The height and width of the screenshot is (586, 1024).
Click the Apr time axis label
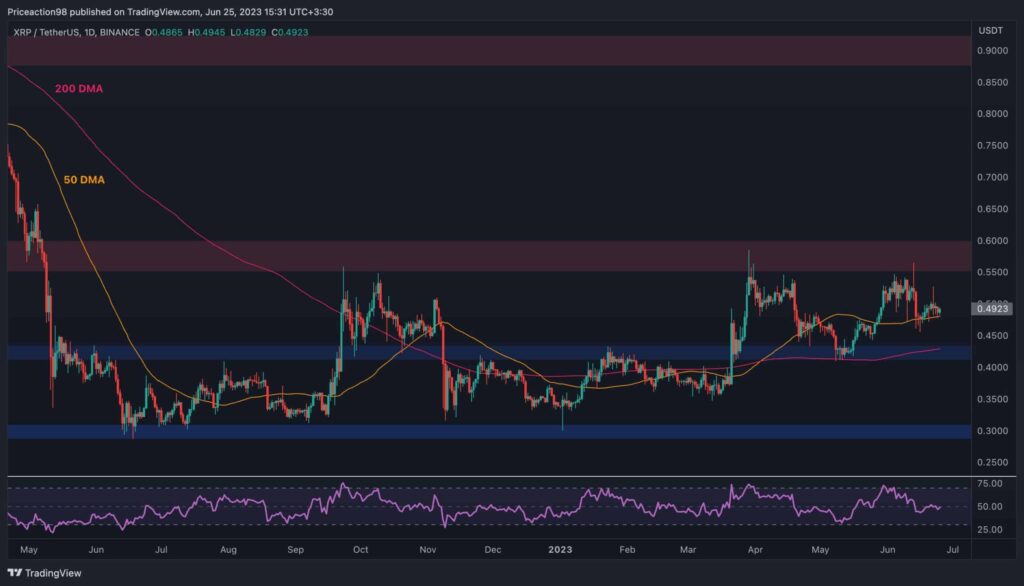tap(756, 549)
